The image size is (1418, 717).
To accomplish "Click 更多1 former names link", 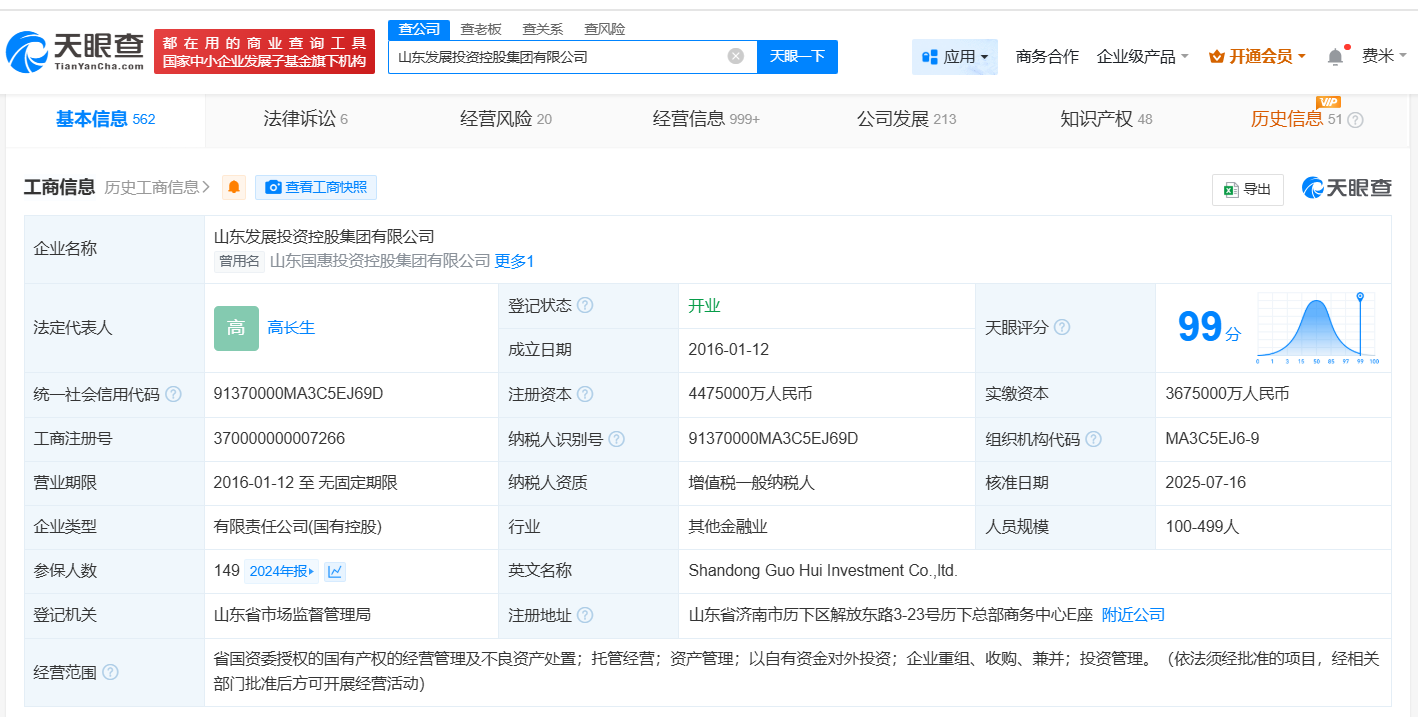I will pyautogui.click(x=514, y=261).
